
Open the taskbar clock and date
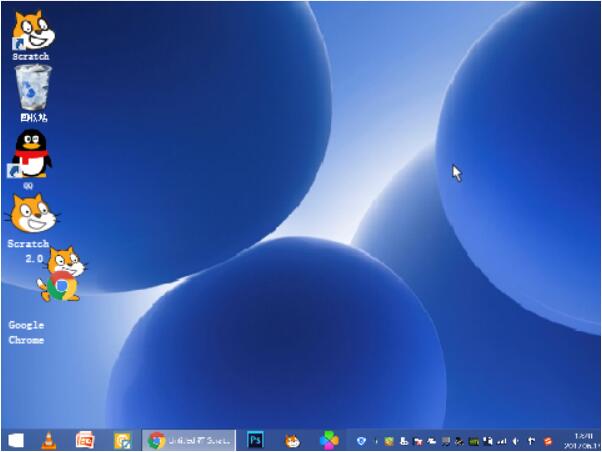tap(582, 441)
